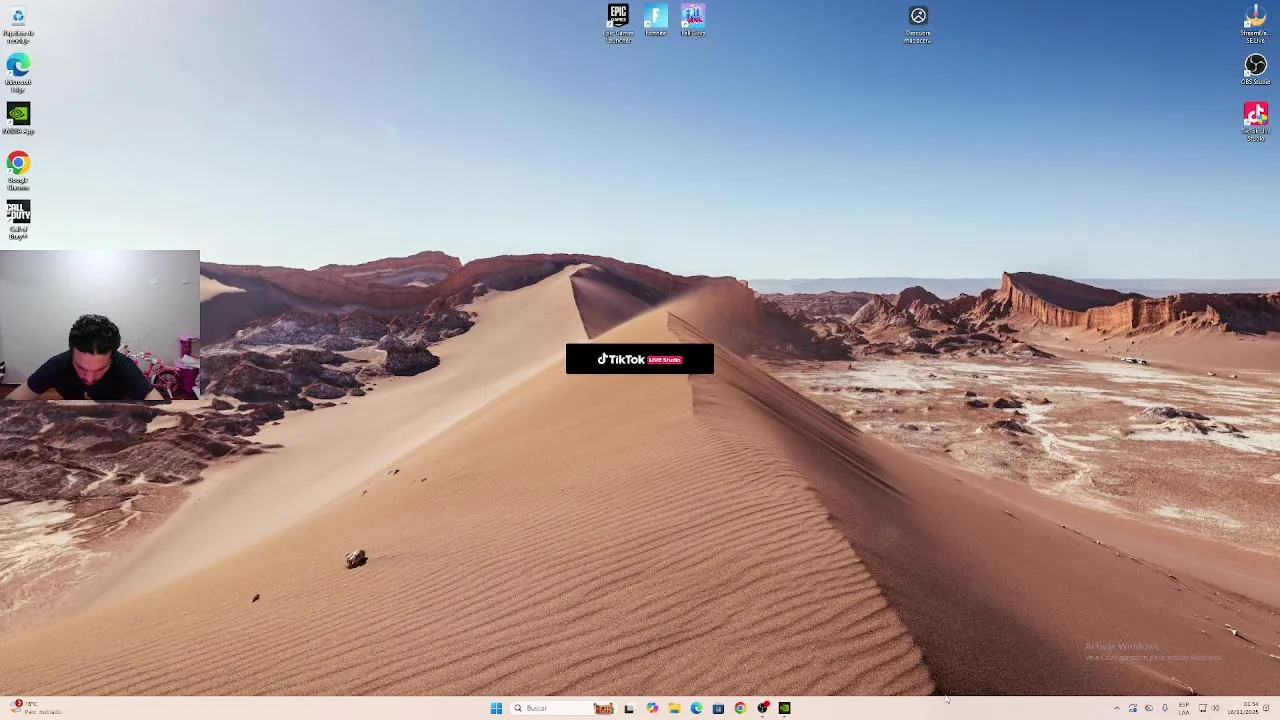Select the OBS Studio desktop shortcut
This screenshot has width=1280, height=720.
(x=1256, y=70)
